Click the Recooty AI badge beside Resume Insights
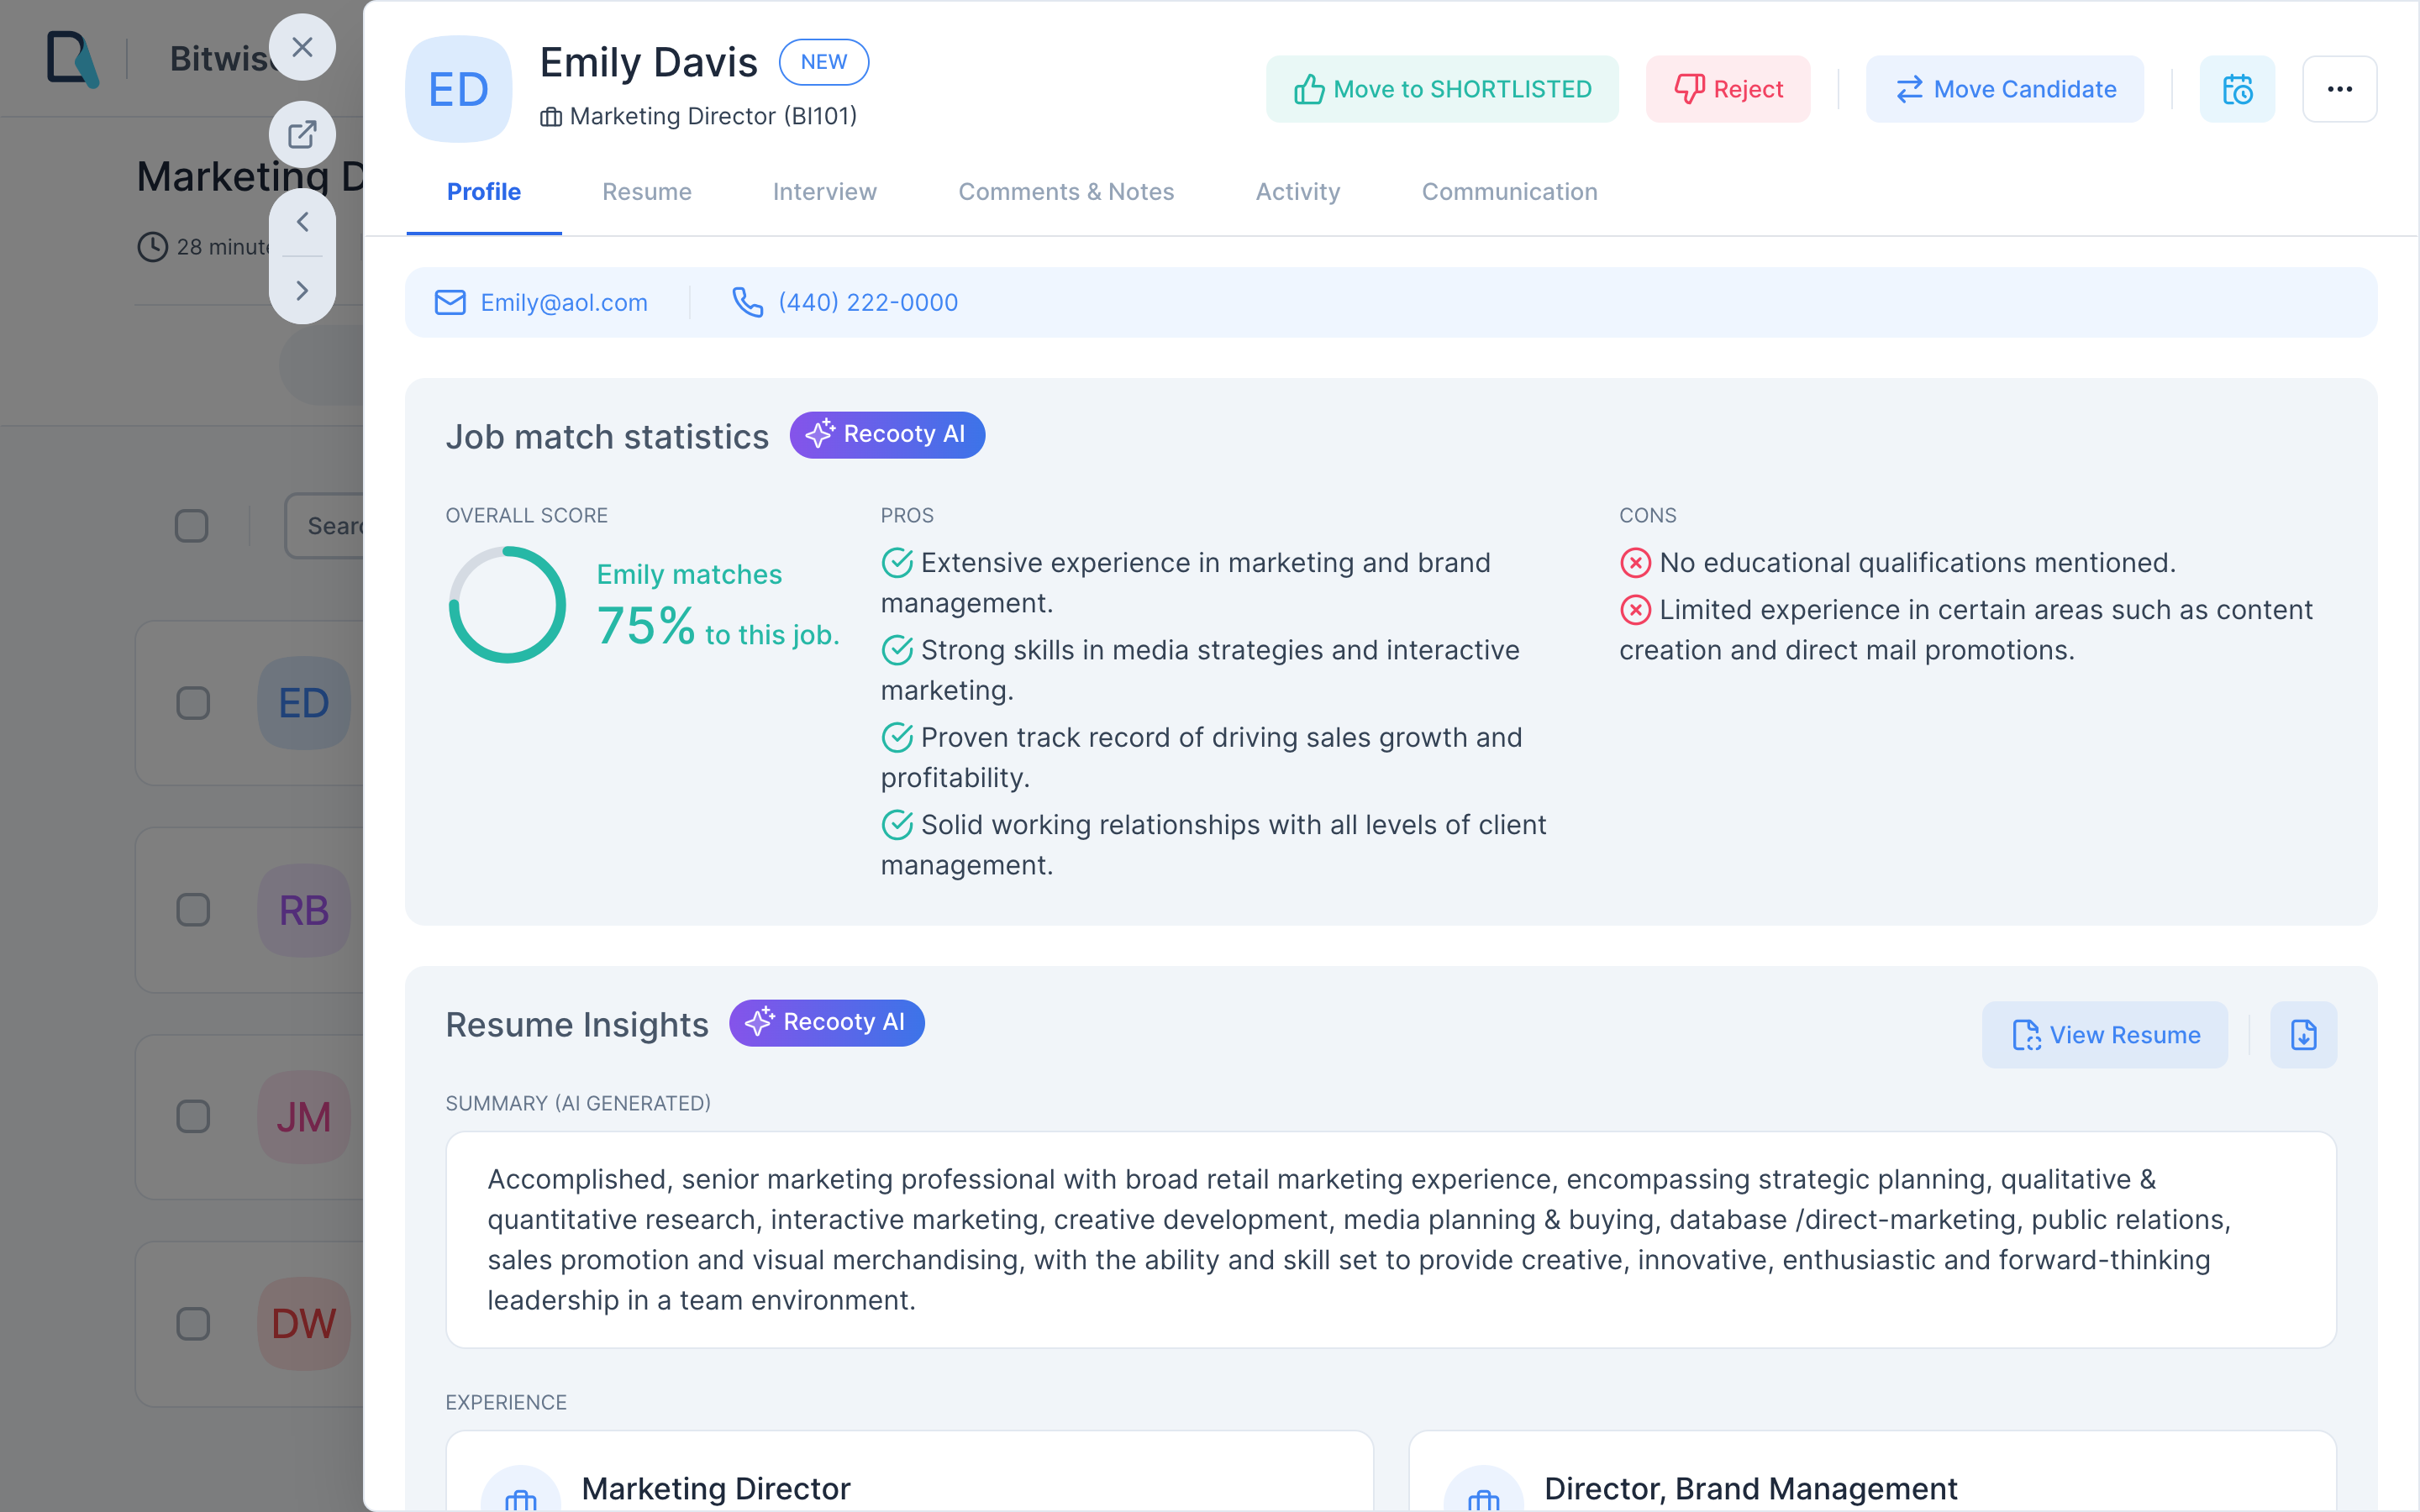The height and width of the screenshot is (1512, 2420). [x=826, y=1022]
